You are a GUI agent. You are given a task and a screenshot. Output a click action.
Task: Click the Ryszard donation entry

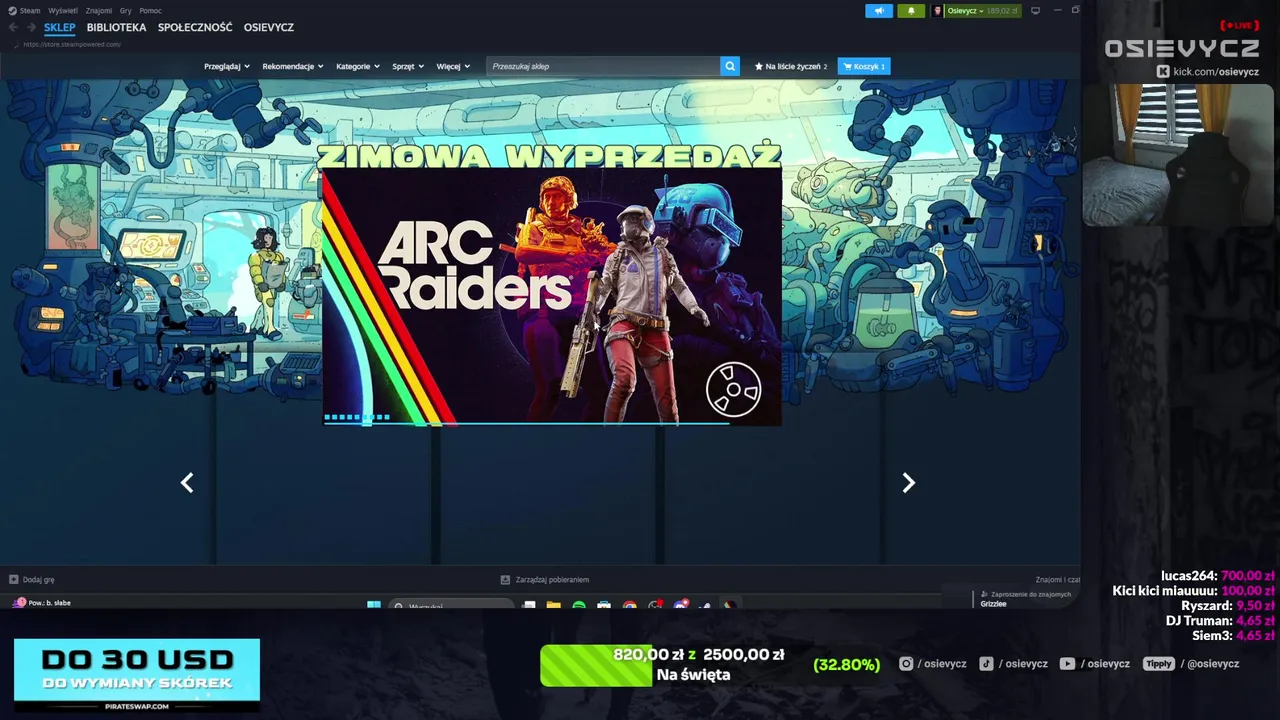[x=1227, y=605]
